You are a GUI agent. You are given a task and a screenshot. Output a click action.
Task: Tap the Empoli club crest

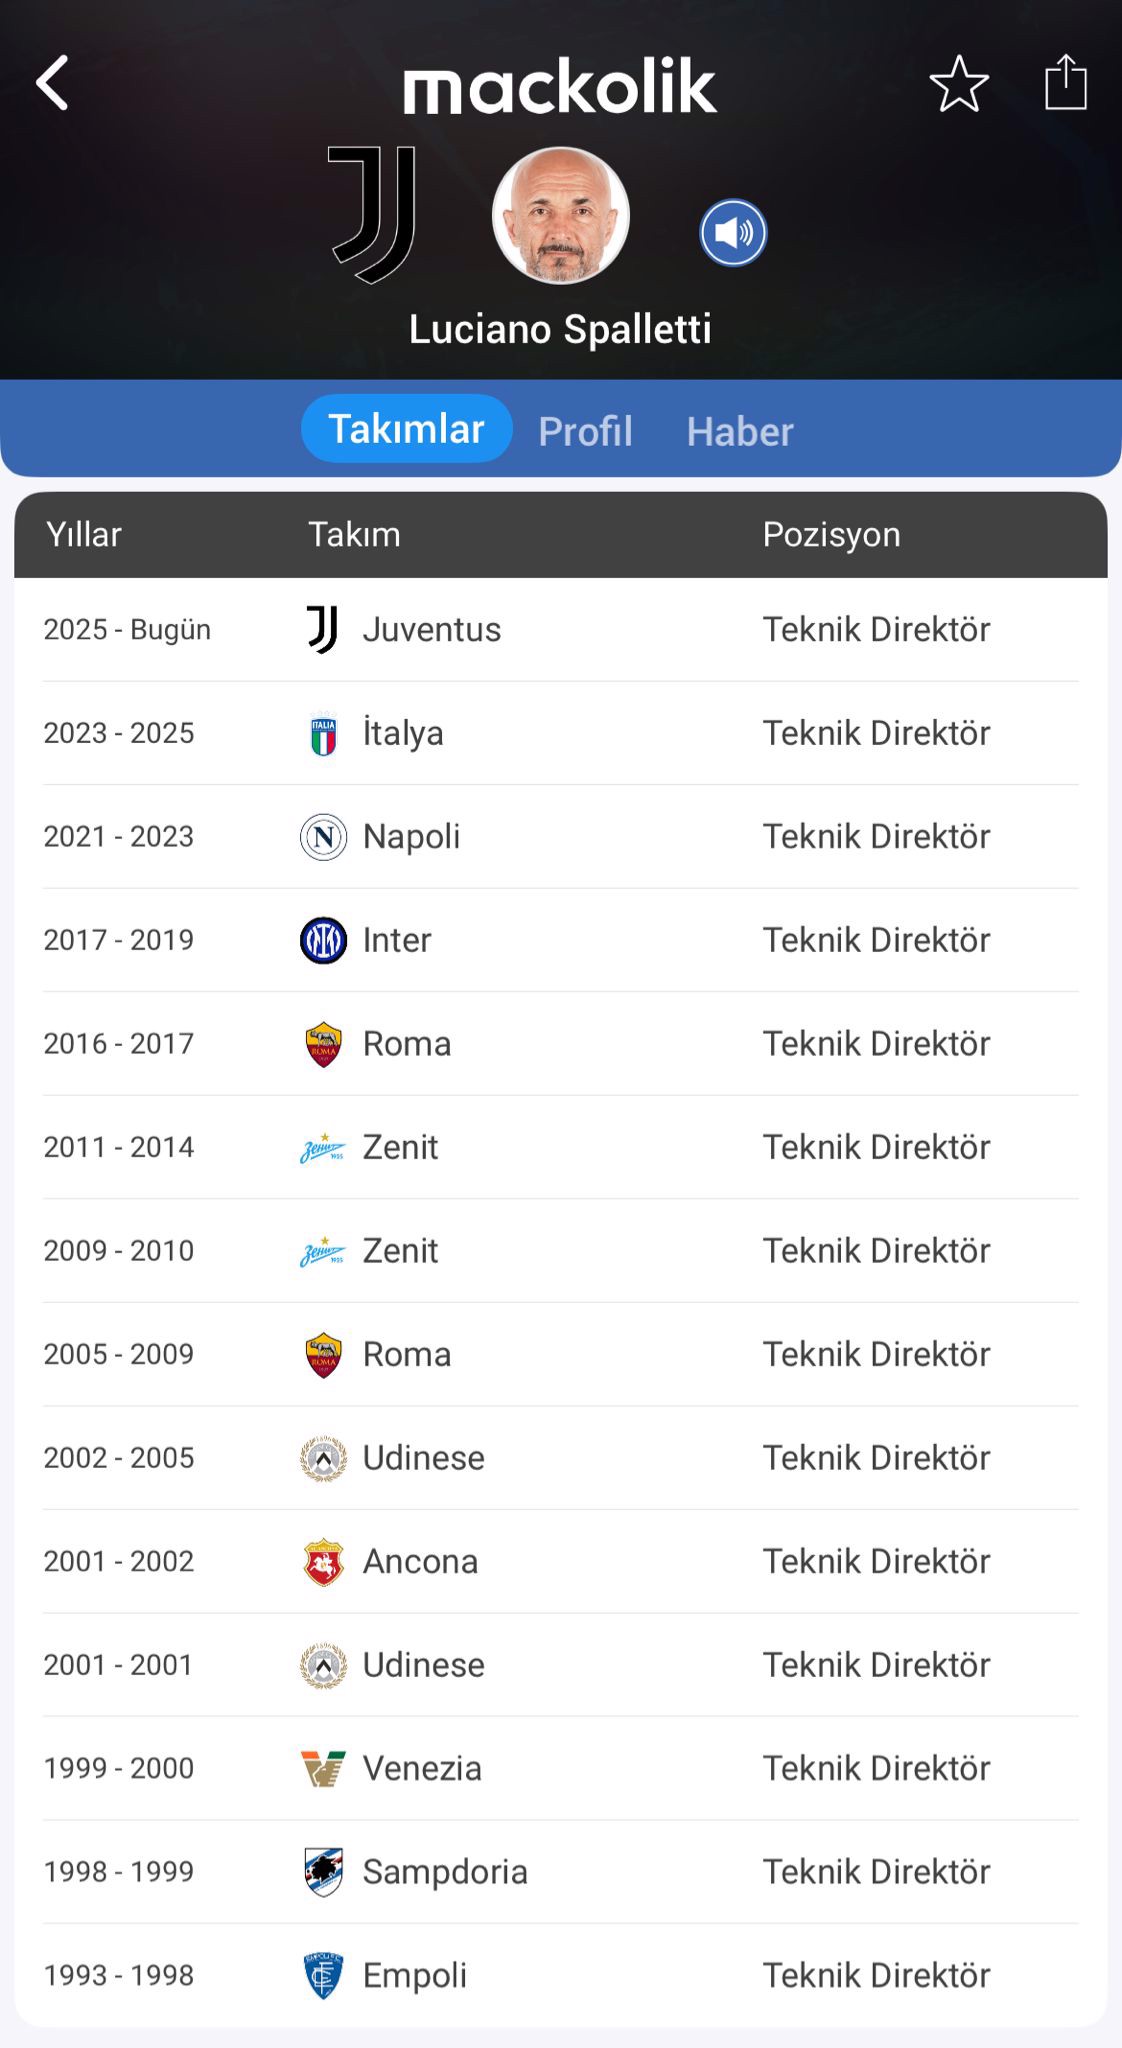coord(323,1975)
